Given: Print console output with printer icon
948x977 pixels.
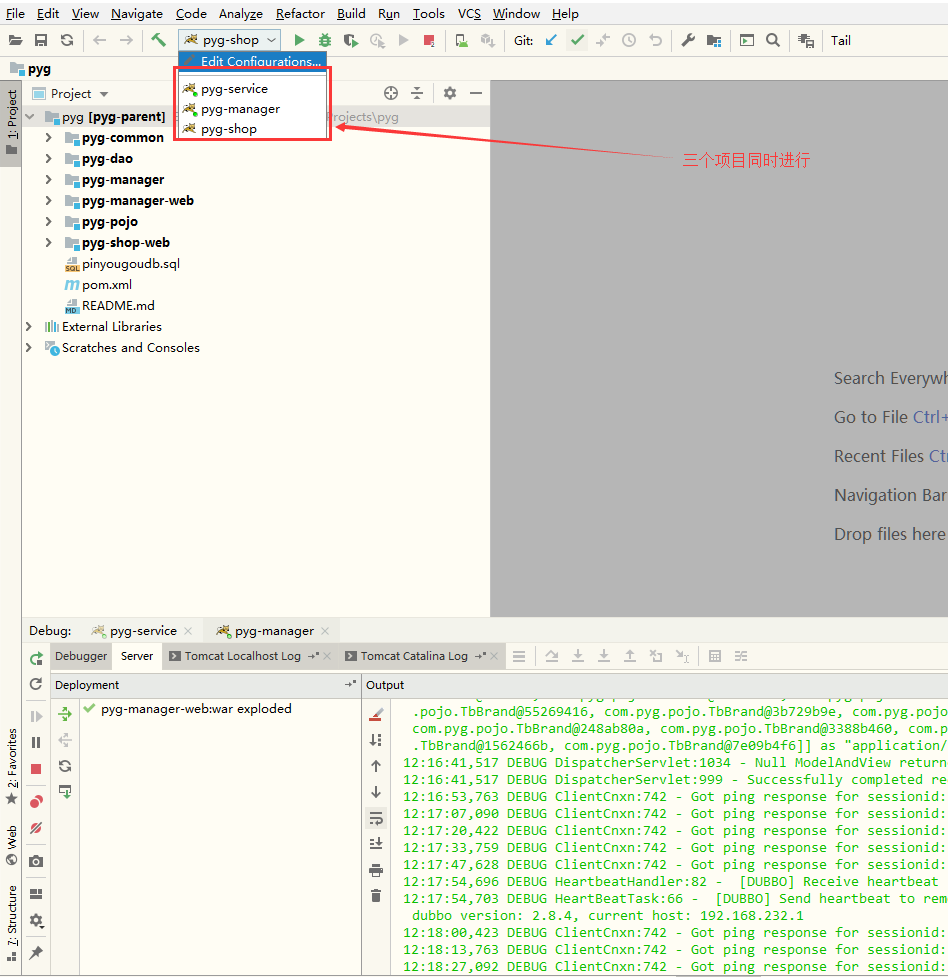Looking at the screenshot, I should 376,870.
